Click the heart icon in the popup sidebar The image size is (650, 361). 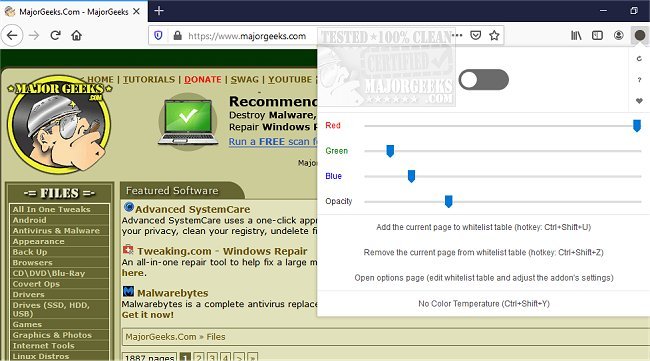pyautogui.click(x=639, y=101)
